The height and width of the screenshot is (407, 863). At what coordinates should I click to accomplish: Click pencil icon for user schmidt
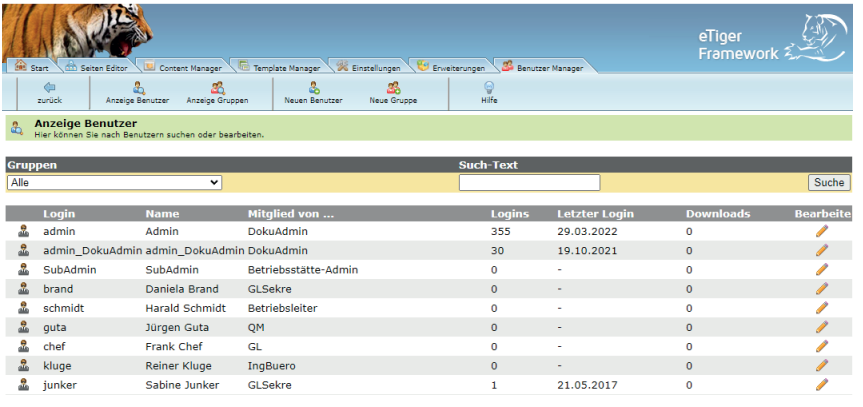point(822,308)
